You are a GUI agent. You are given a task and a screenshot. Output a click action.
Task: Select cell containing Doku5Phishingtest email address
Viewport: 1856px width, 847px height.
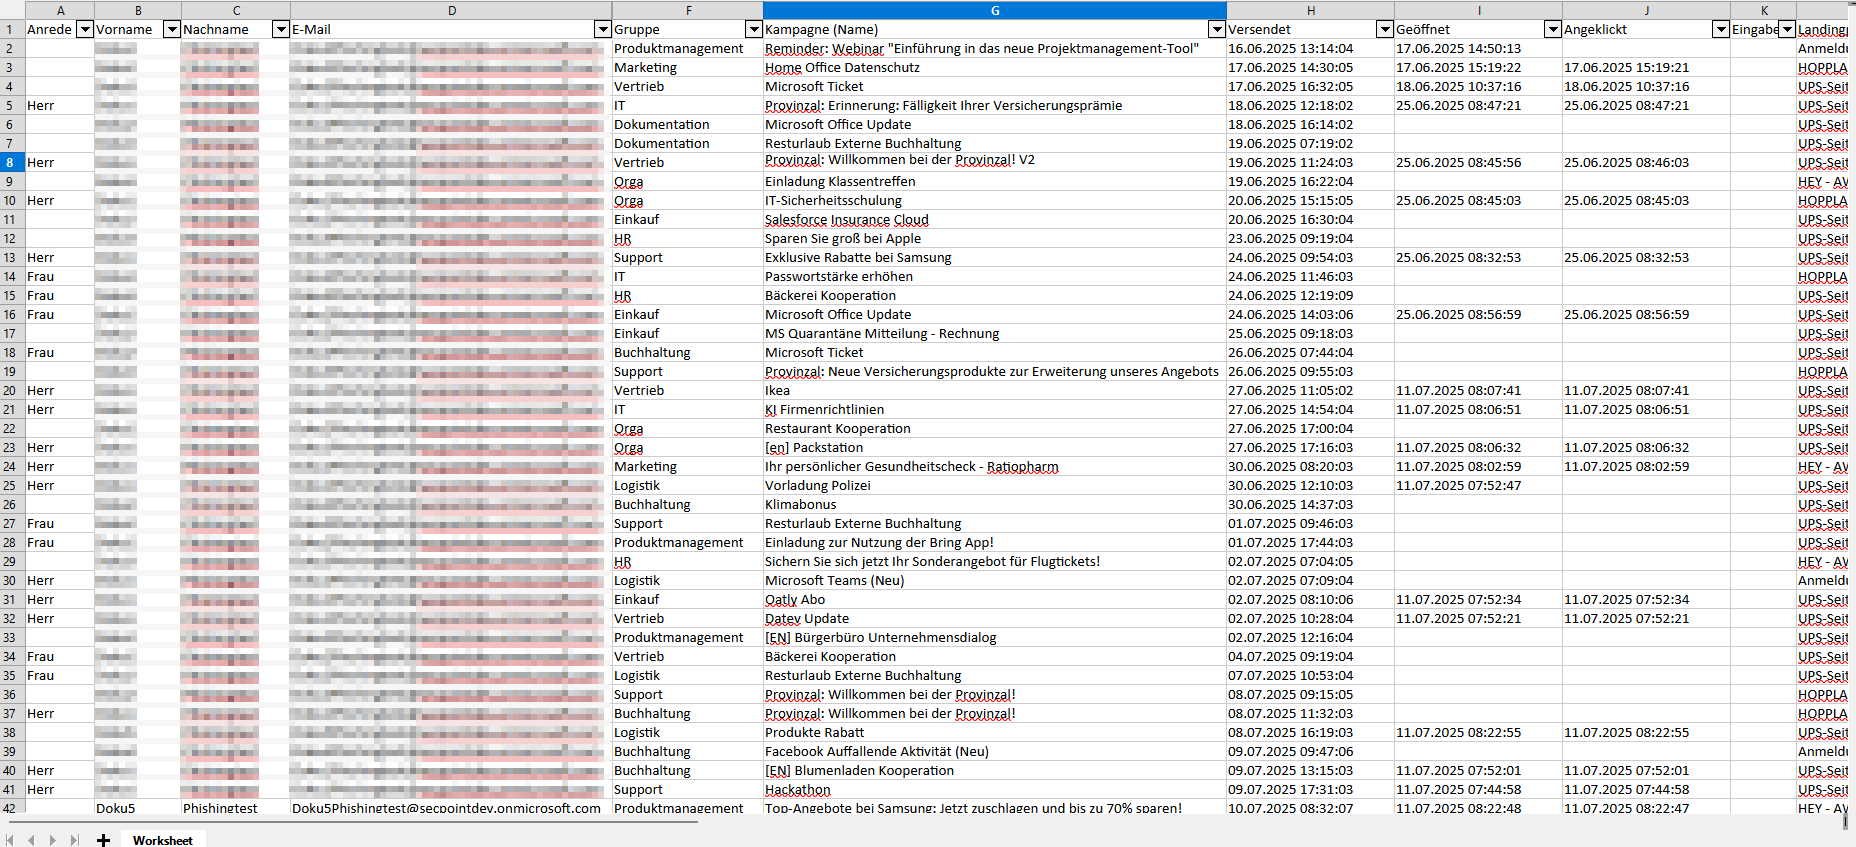click(x=446, y=808)
